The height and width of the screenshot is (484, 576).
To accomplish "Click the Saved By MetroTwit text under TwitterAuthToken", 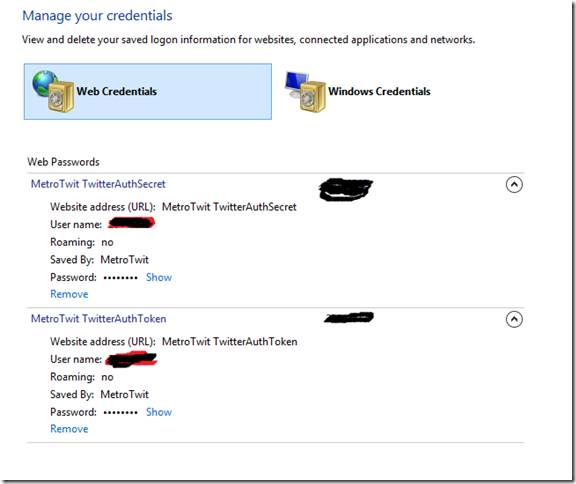I will point(99,394).
